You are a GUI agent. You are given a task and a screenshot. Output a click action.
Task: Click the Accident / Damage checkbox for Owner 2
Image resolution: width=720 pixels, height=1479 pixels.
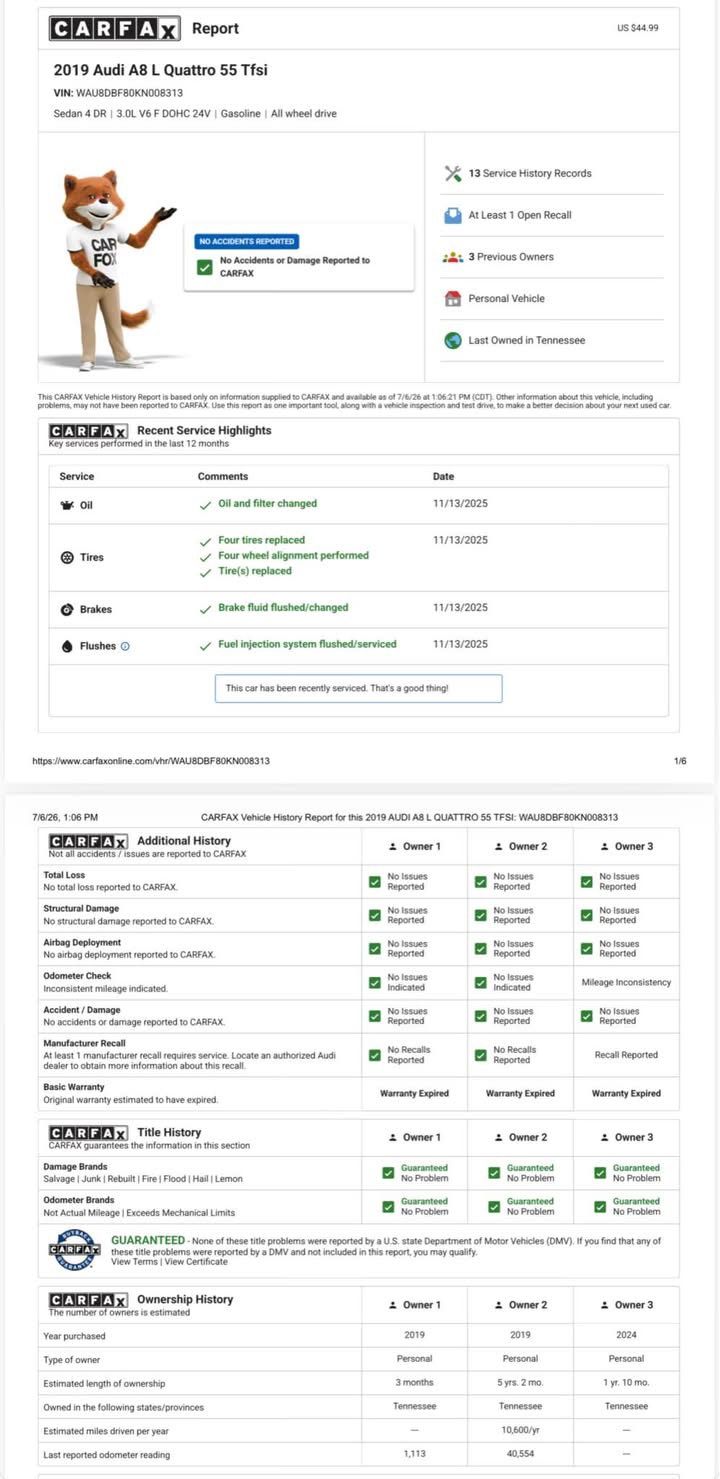481,1016
